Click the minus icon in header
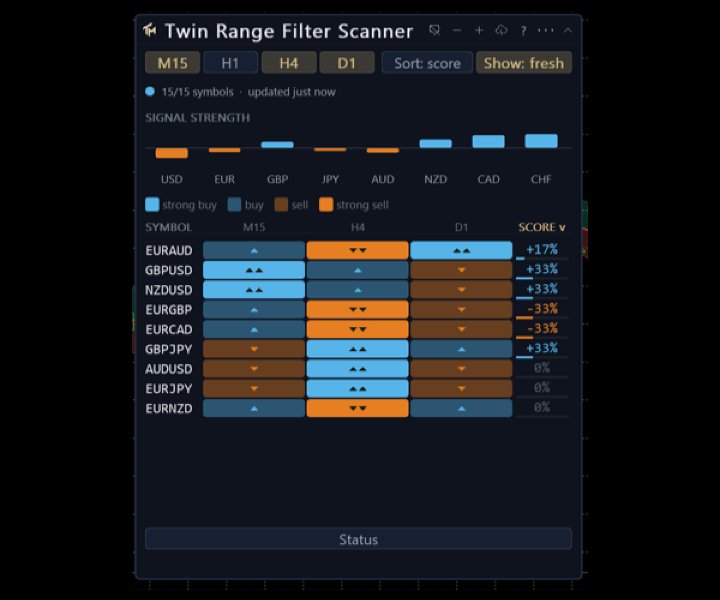Screen dimensions: 720x600 [x=457, y=30]
